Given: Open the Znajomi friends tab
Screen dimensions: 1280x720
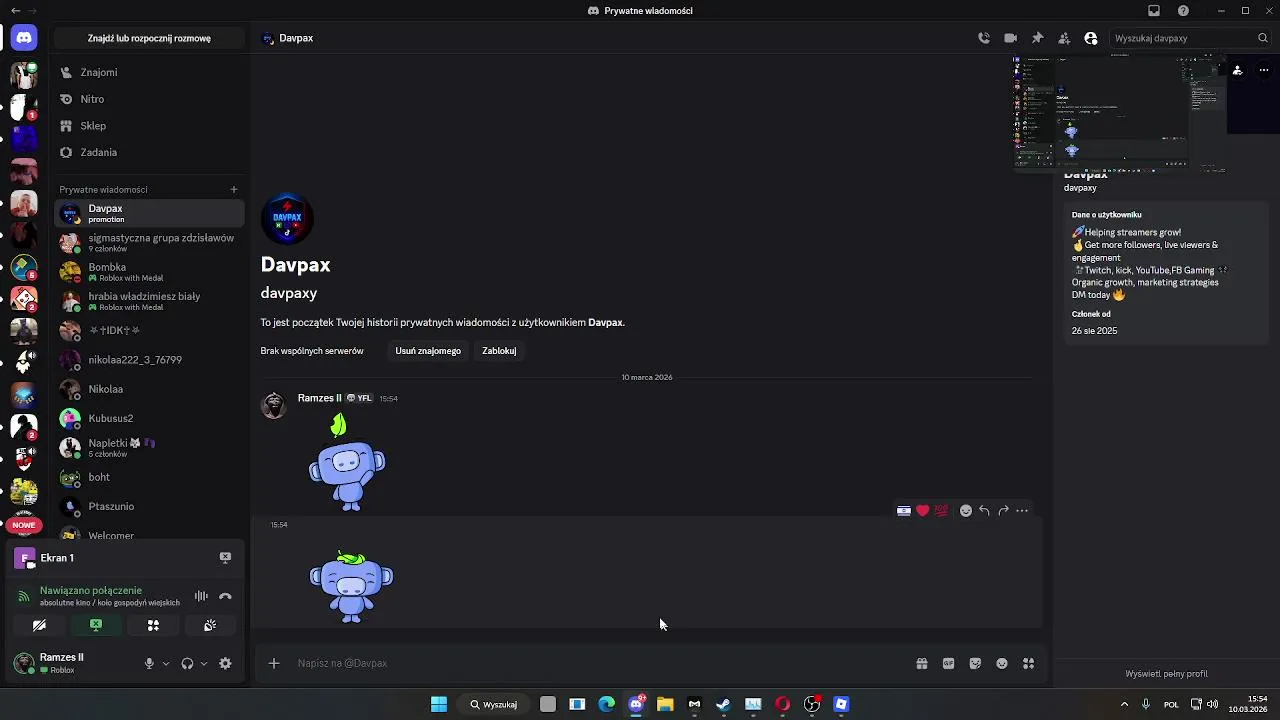Looking at the screenshot, I should 149,72.
